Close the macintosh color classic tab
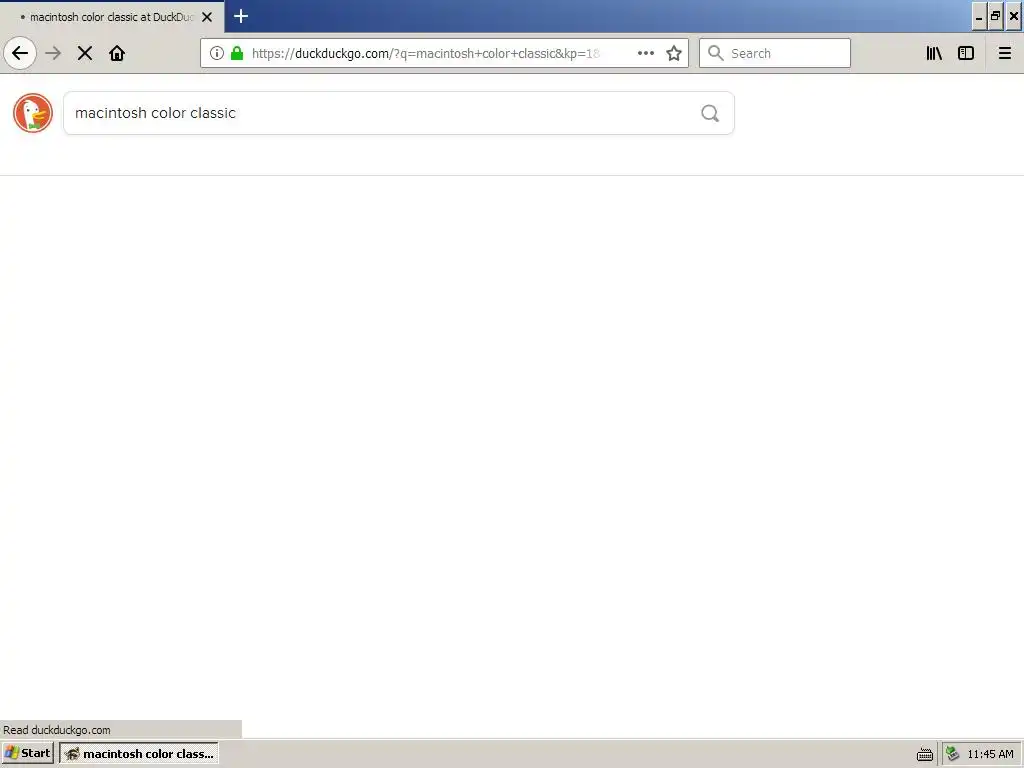The height and width of the screenshot is (768, 1024). [x=207, y=17]
